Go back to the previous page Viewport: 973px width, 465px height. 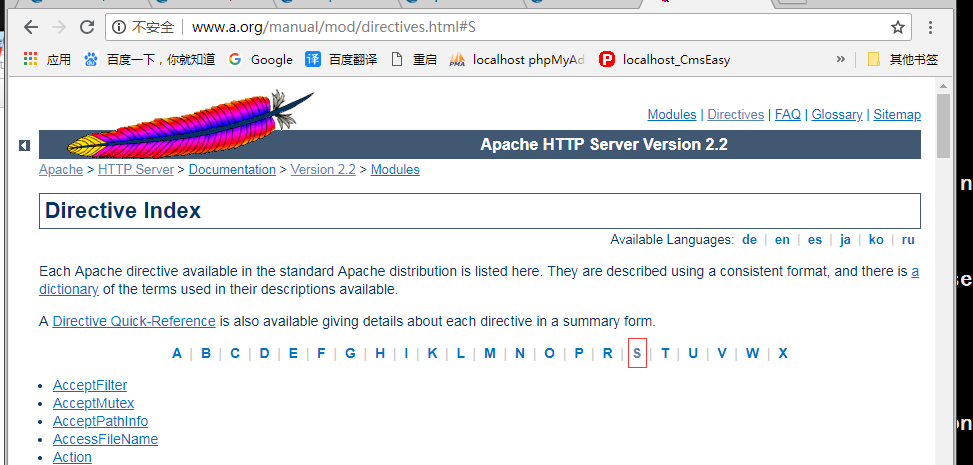click(x=30, y=27)
